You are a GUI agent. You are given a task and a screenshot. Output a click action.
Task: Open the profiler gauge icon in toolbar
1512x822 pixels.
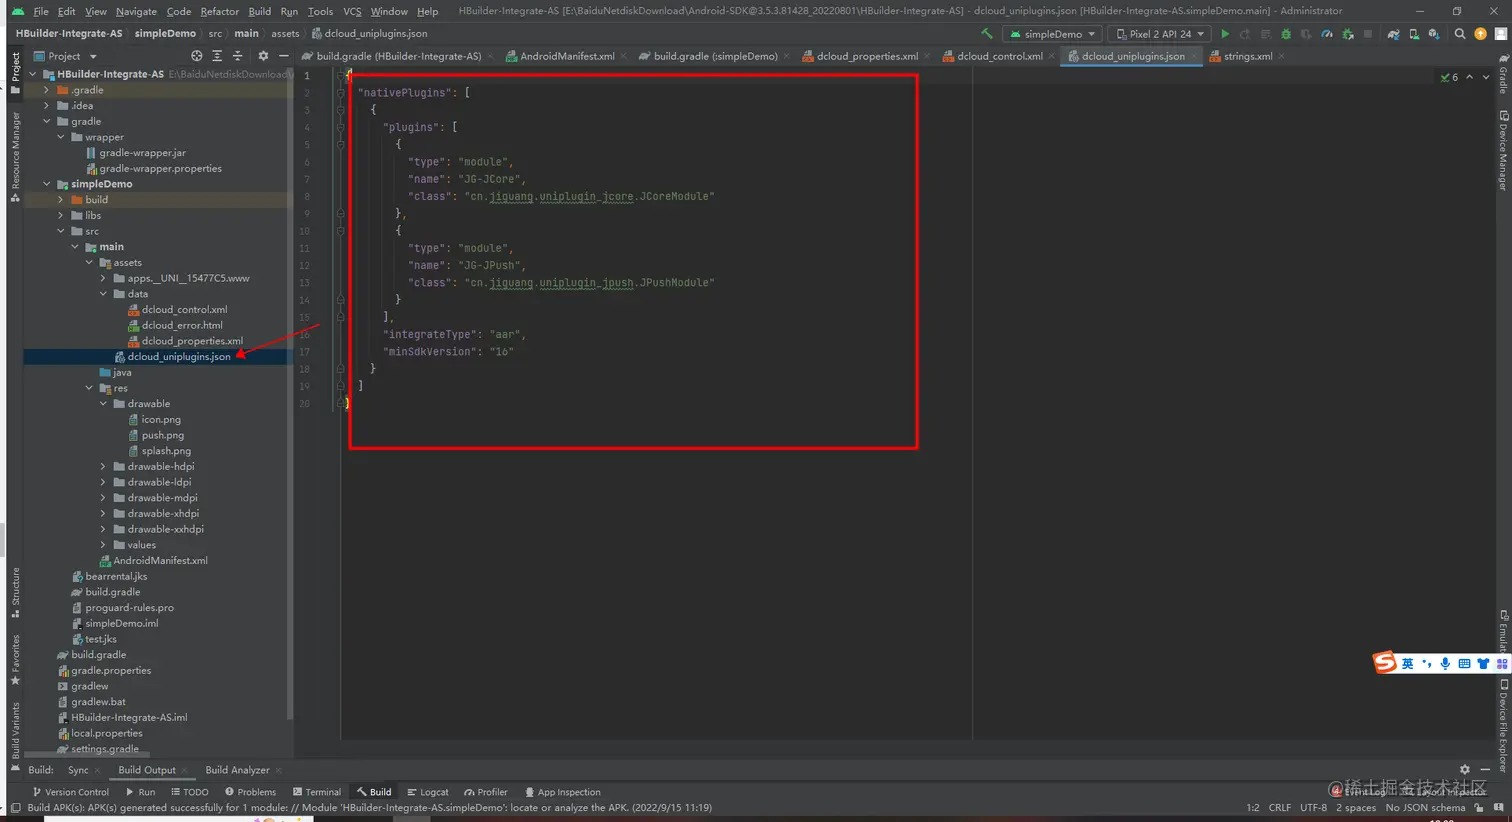click(1327, 34)
